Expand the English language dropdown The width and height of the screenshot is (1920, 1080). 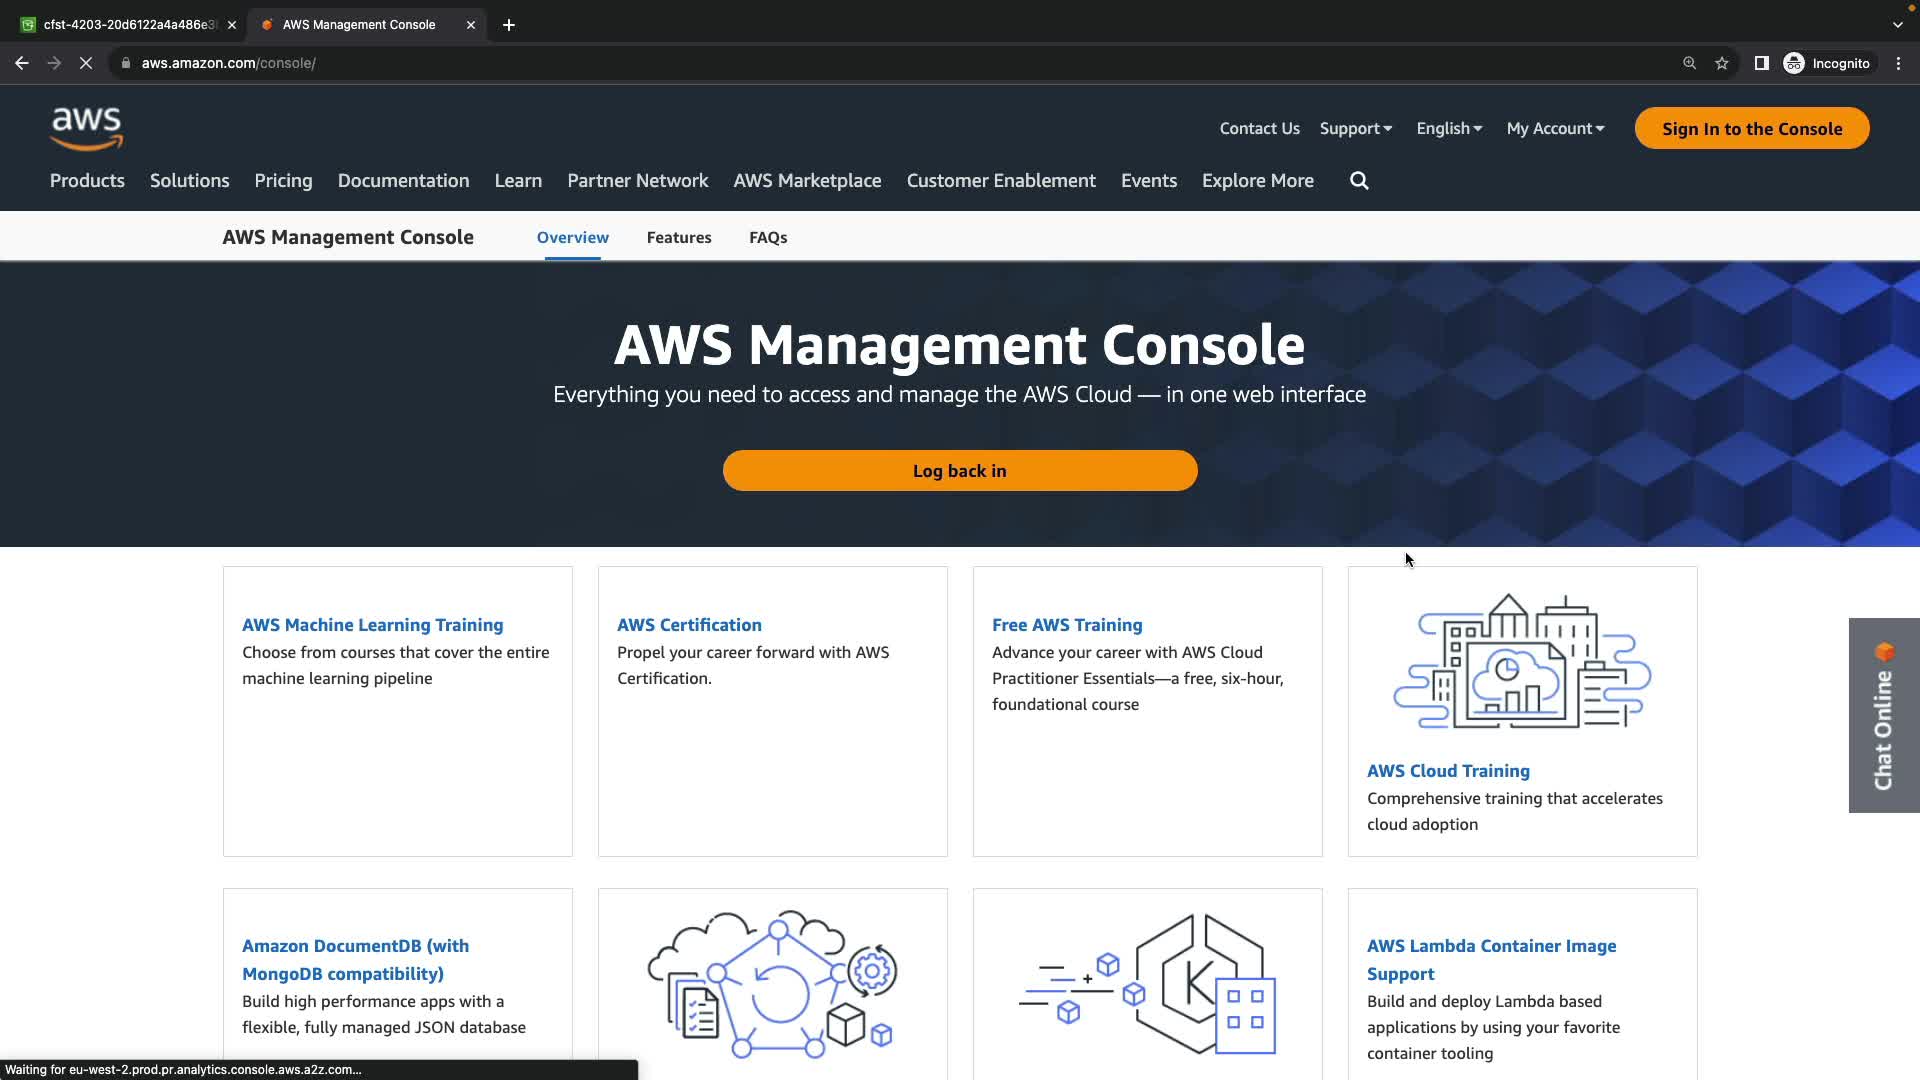point(1449,129)
